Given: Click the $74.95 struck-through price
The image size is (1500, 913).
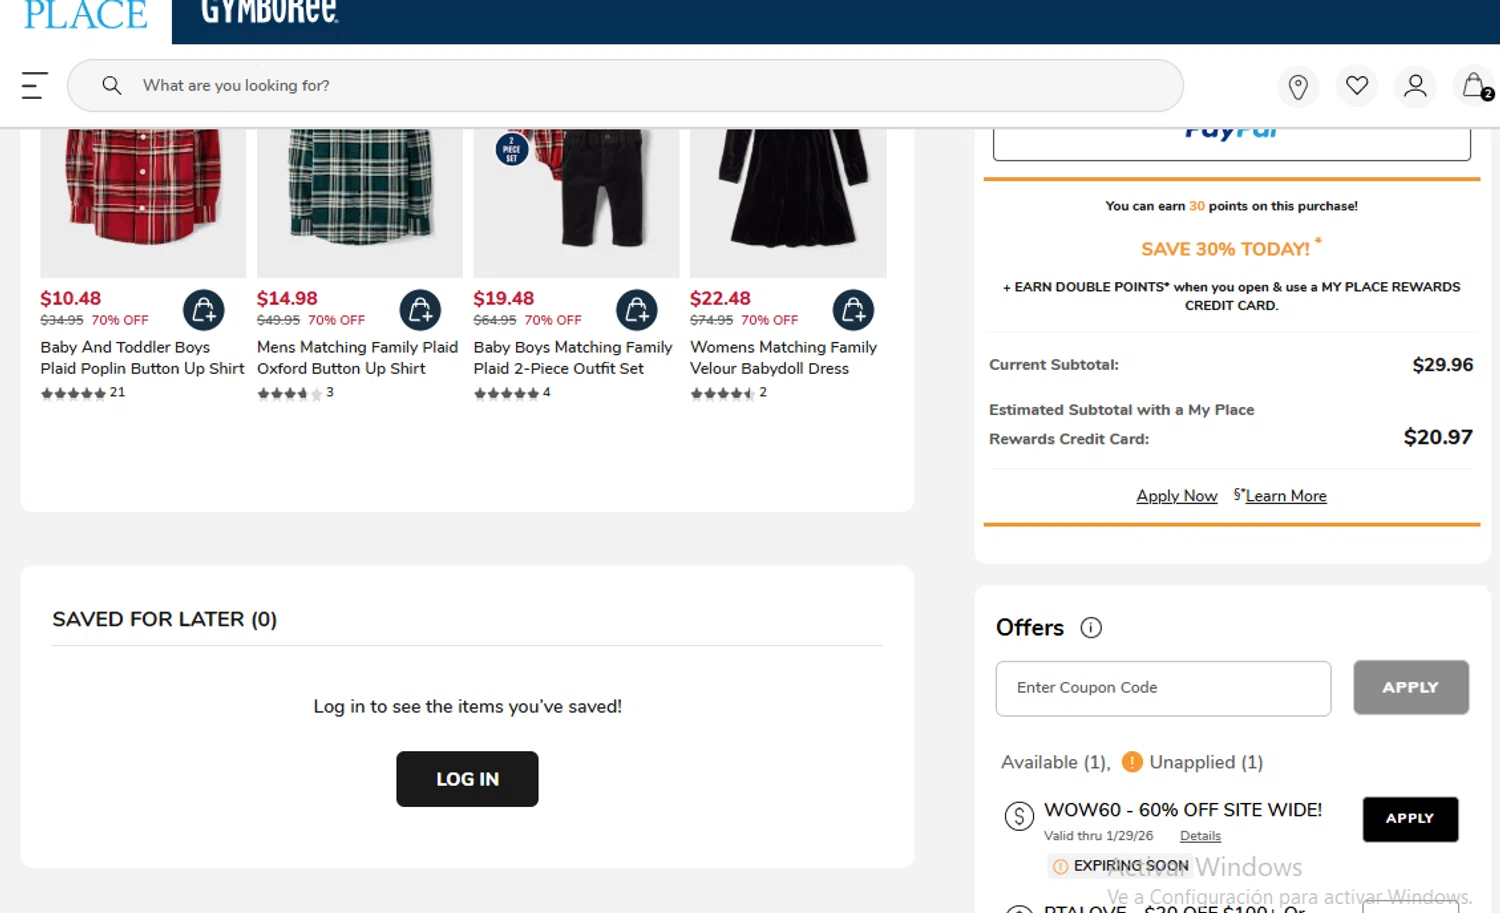Looking at the screenshot, I should point(711,321).
